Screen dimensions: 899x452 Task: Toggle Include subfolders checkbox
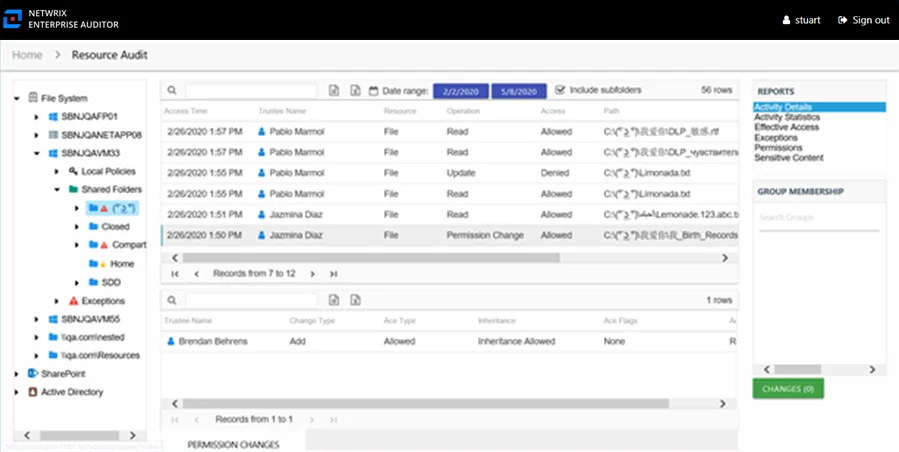point(560,90)
